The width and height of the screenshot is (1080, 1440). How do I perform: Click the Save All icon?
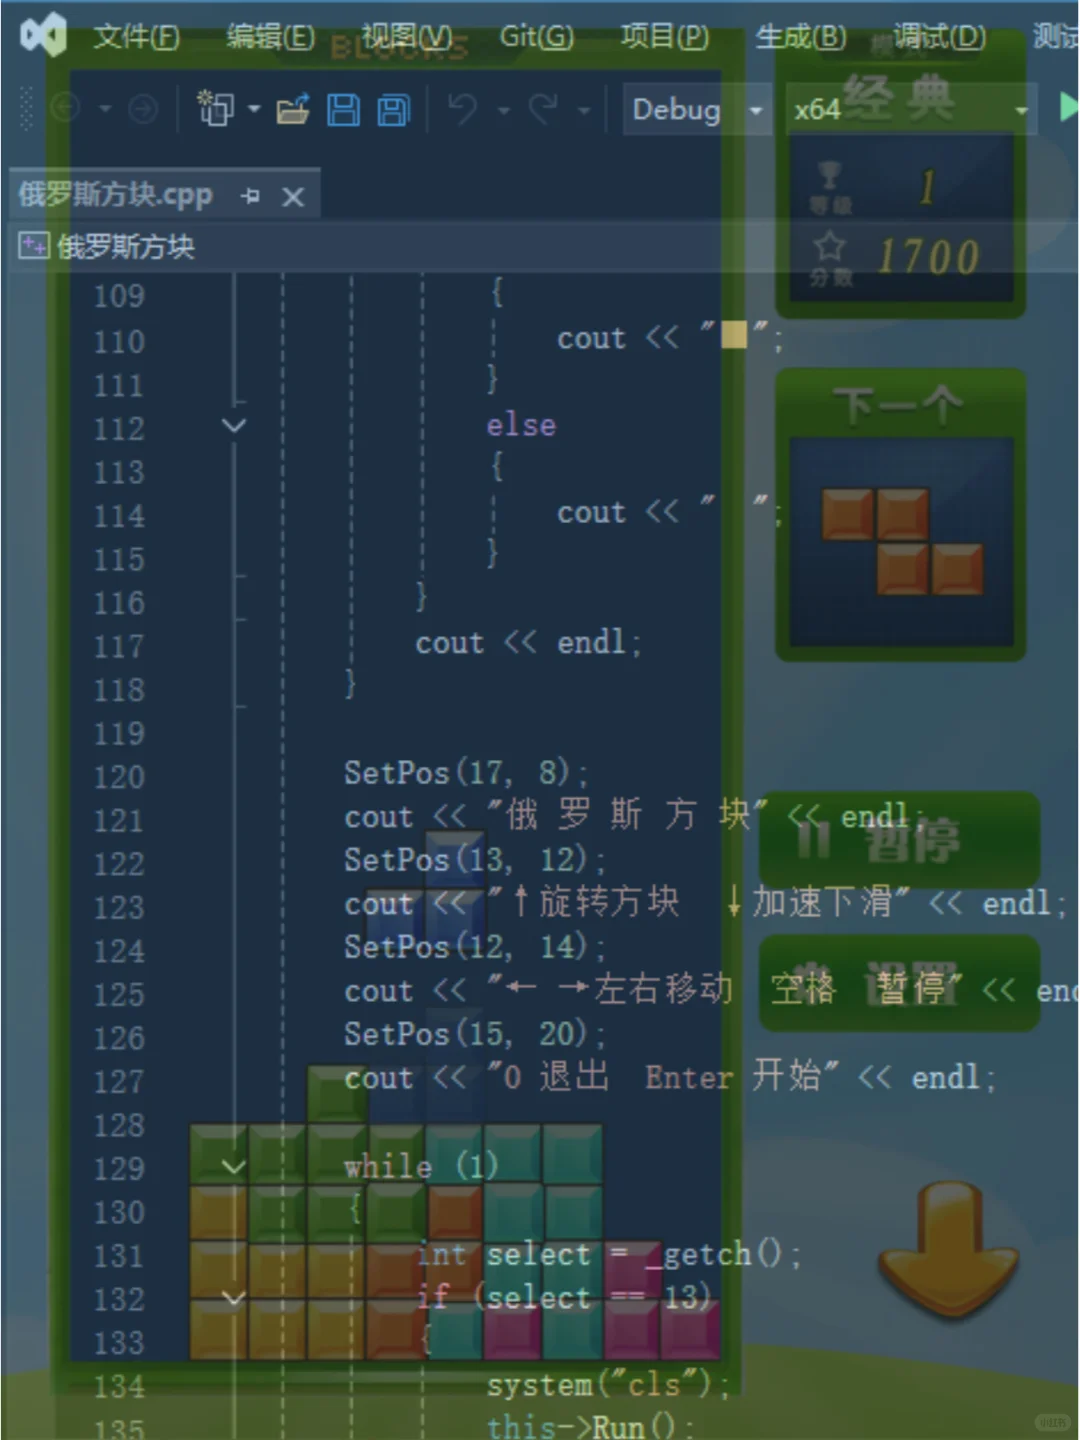tap(393, 110)
